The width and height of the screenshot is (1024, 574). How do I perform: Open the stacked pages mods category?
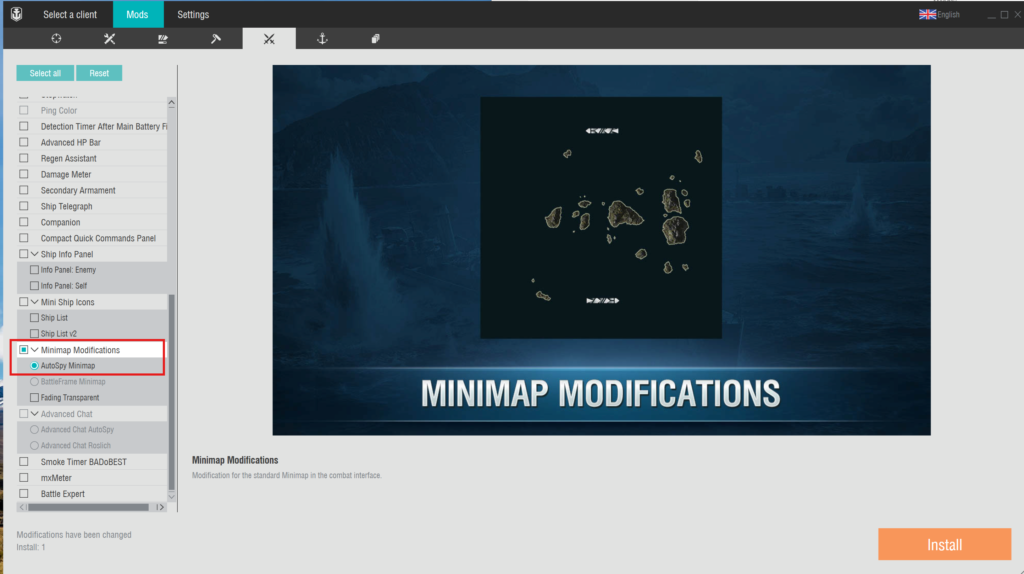[375, 39]
